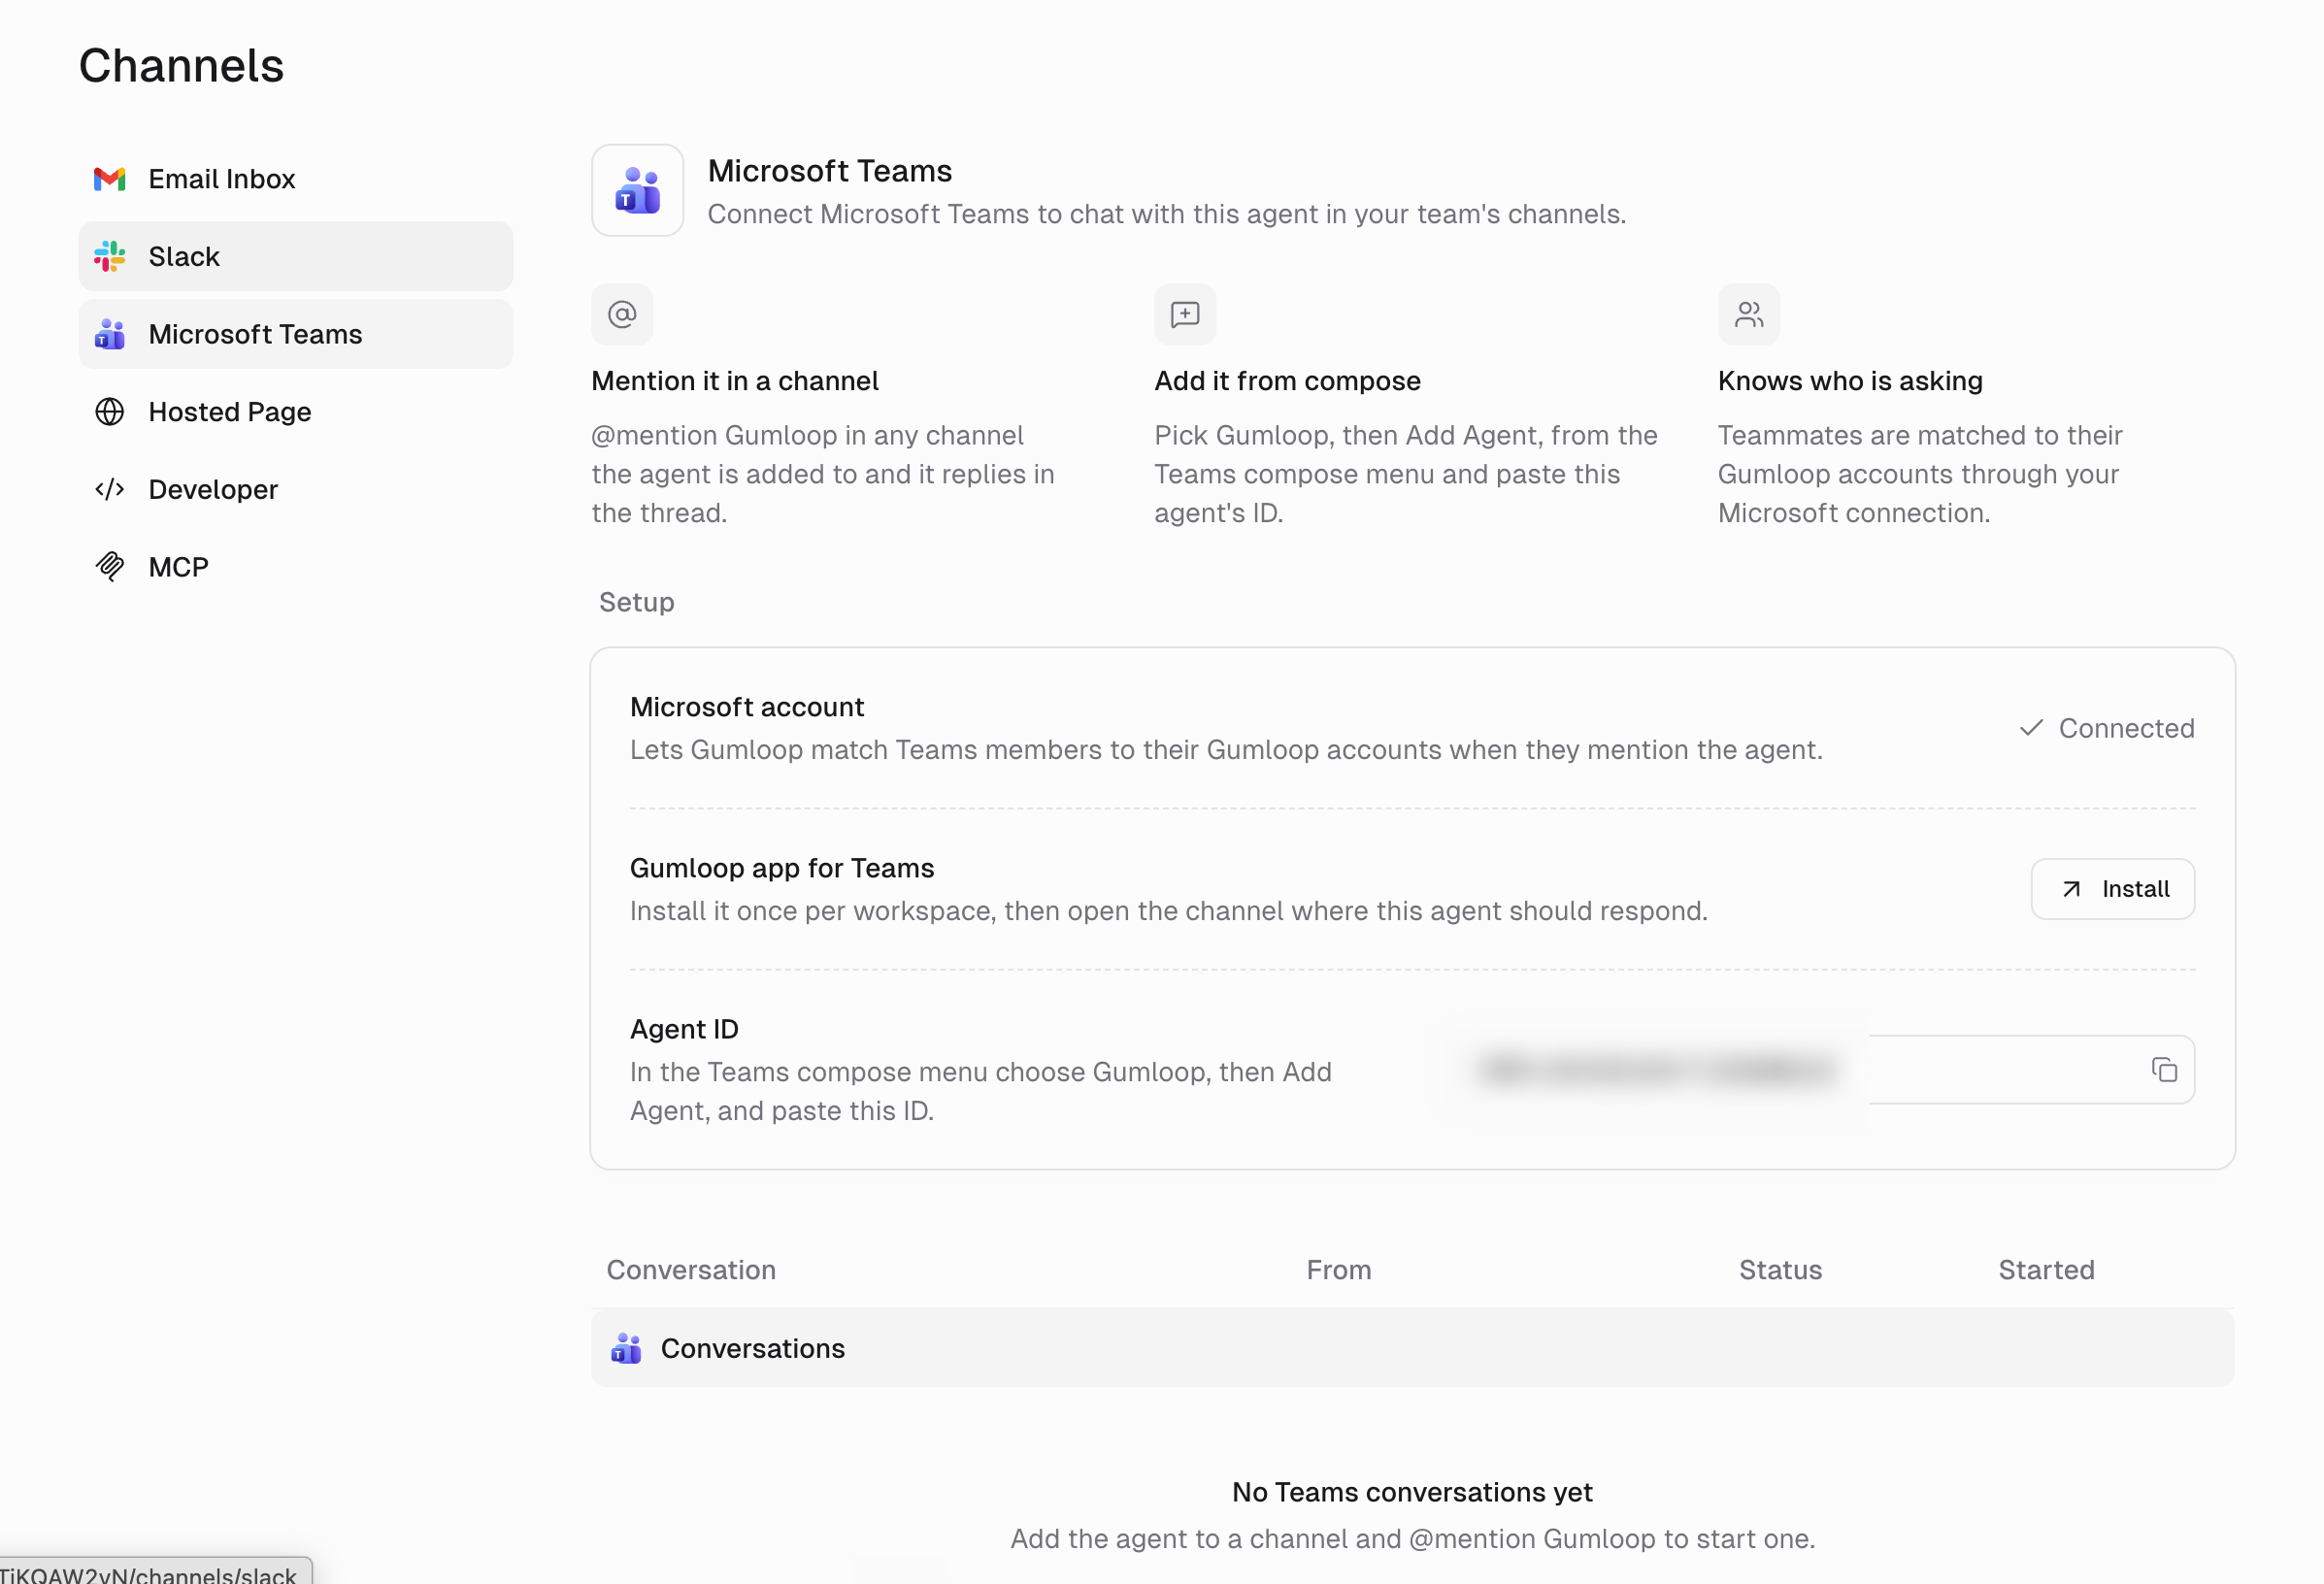2324x1584 pixels.
Task: Click the Slack logo icon
Action: pos(110,257)
